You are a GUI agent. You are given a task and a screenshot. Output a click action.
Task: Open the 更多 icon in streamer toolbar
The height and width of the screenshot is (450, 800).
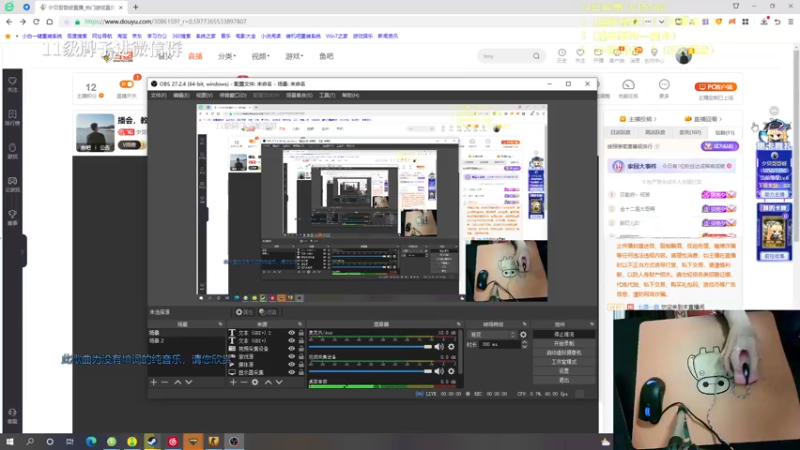click(x=664, y=88)
